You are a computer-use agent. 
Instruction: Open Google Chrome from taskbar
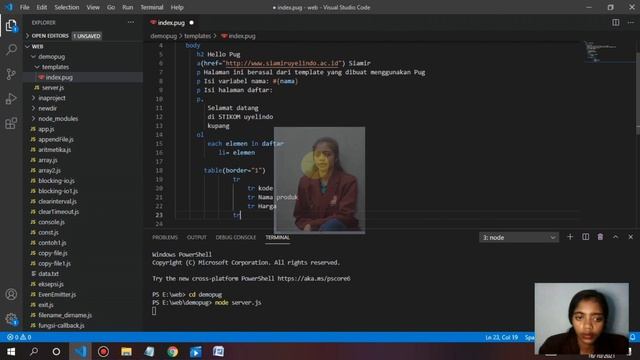(x=173, y=351)
